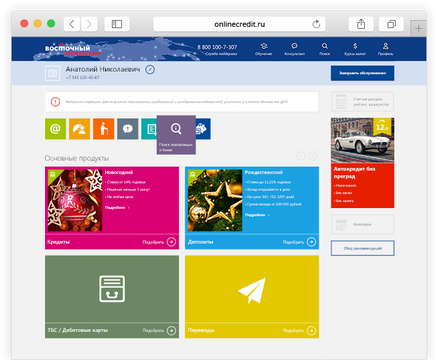438x360 pixels.
Task: Click the phone number 8 800 100-7-307
Action: 217,47
